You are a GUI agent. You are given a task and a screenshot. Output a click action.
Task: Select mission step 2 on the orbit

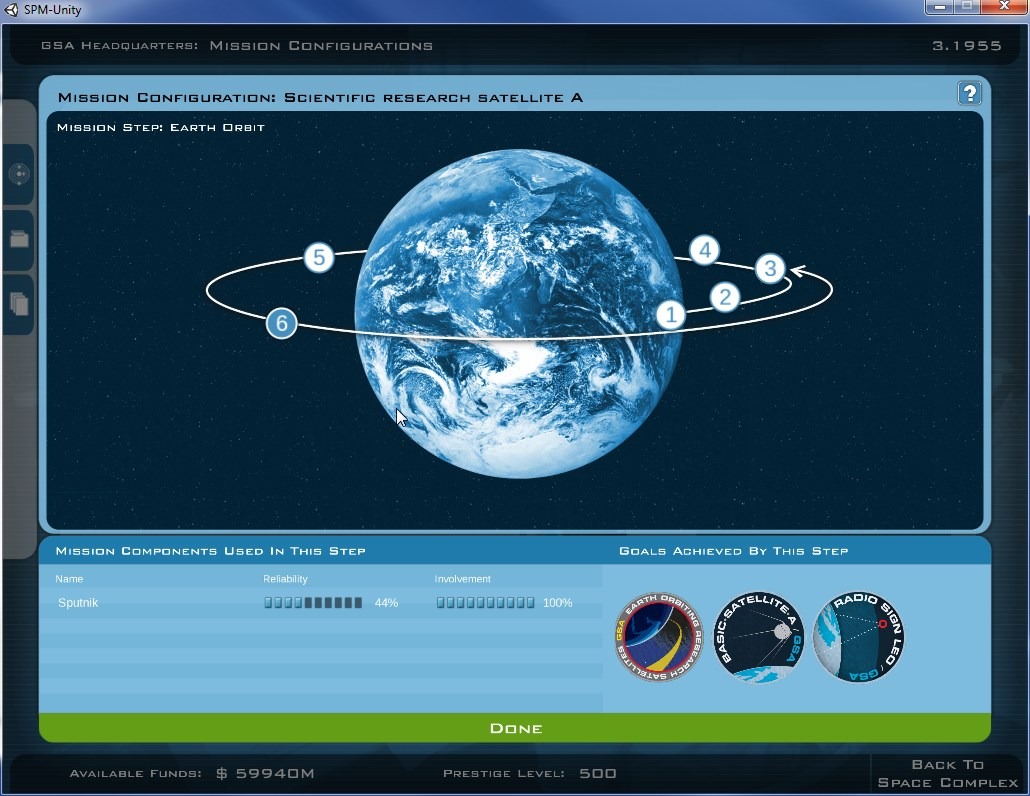click(x=725, y=297)
